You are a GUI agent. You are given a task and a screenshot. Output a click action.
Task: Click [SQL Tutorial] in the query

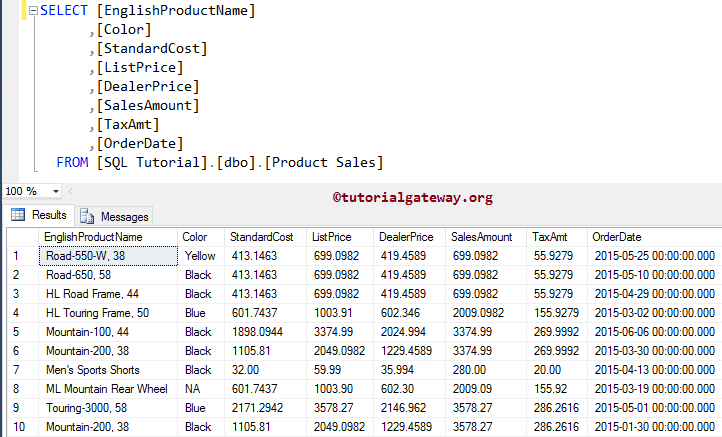pyautogui.click(x=152, y=163)
